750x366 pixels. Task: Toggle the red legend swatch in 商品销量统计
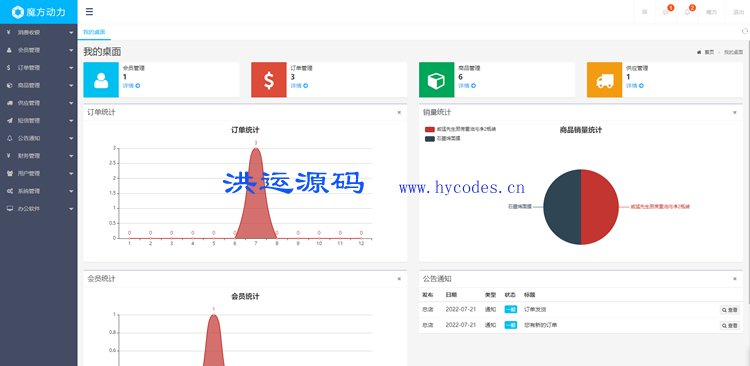point(430,129)
